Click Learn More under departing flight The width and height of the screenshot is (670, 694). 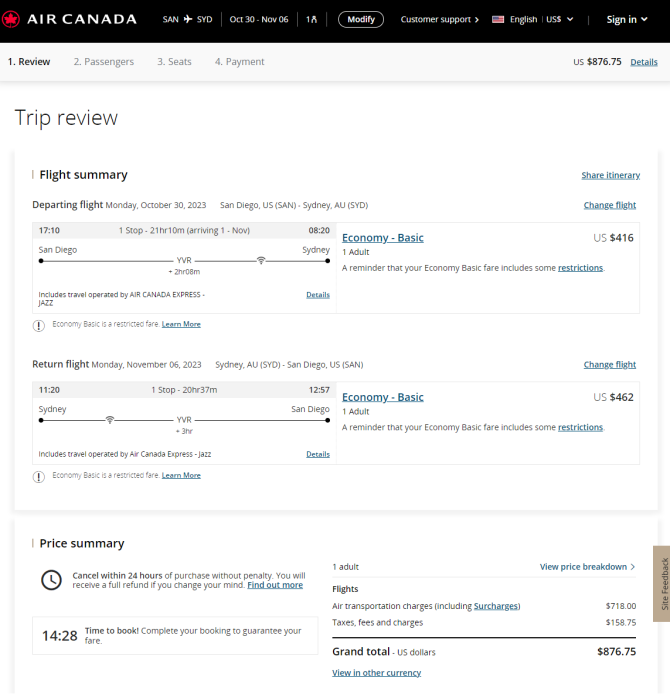[181, 324]
